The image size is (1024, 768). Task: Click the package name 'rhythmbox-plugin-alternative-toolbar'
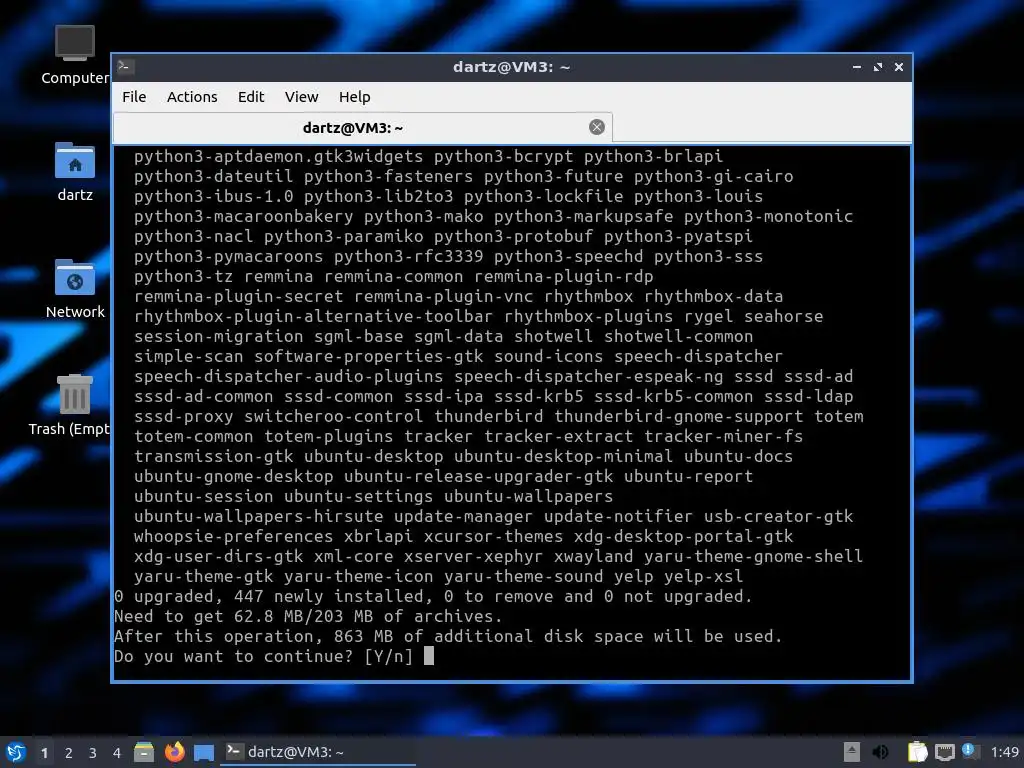point(313,316)
